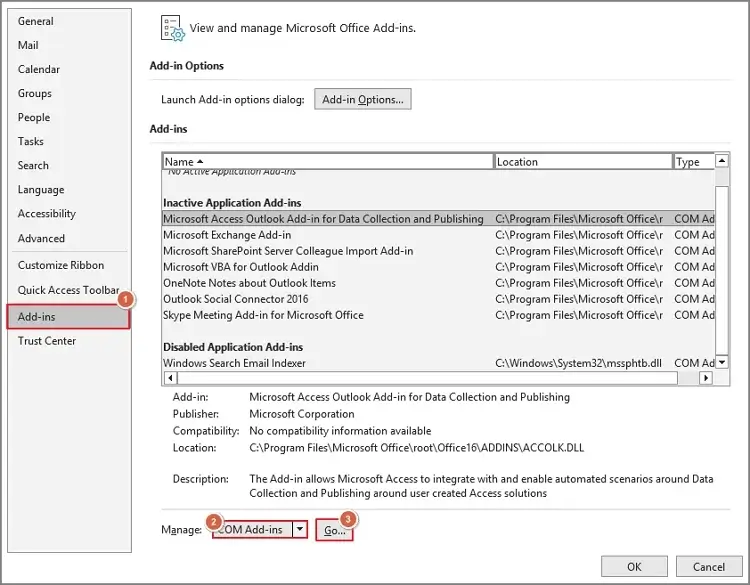Click the horizontal scroll left arrow
The height and width of the screenshot is (585, 750).
tap(169, 378)
